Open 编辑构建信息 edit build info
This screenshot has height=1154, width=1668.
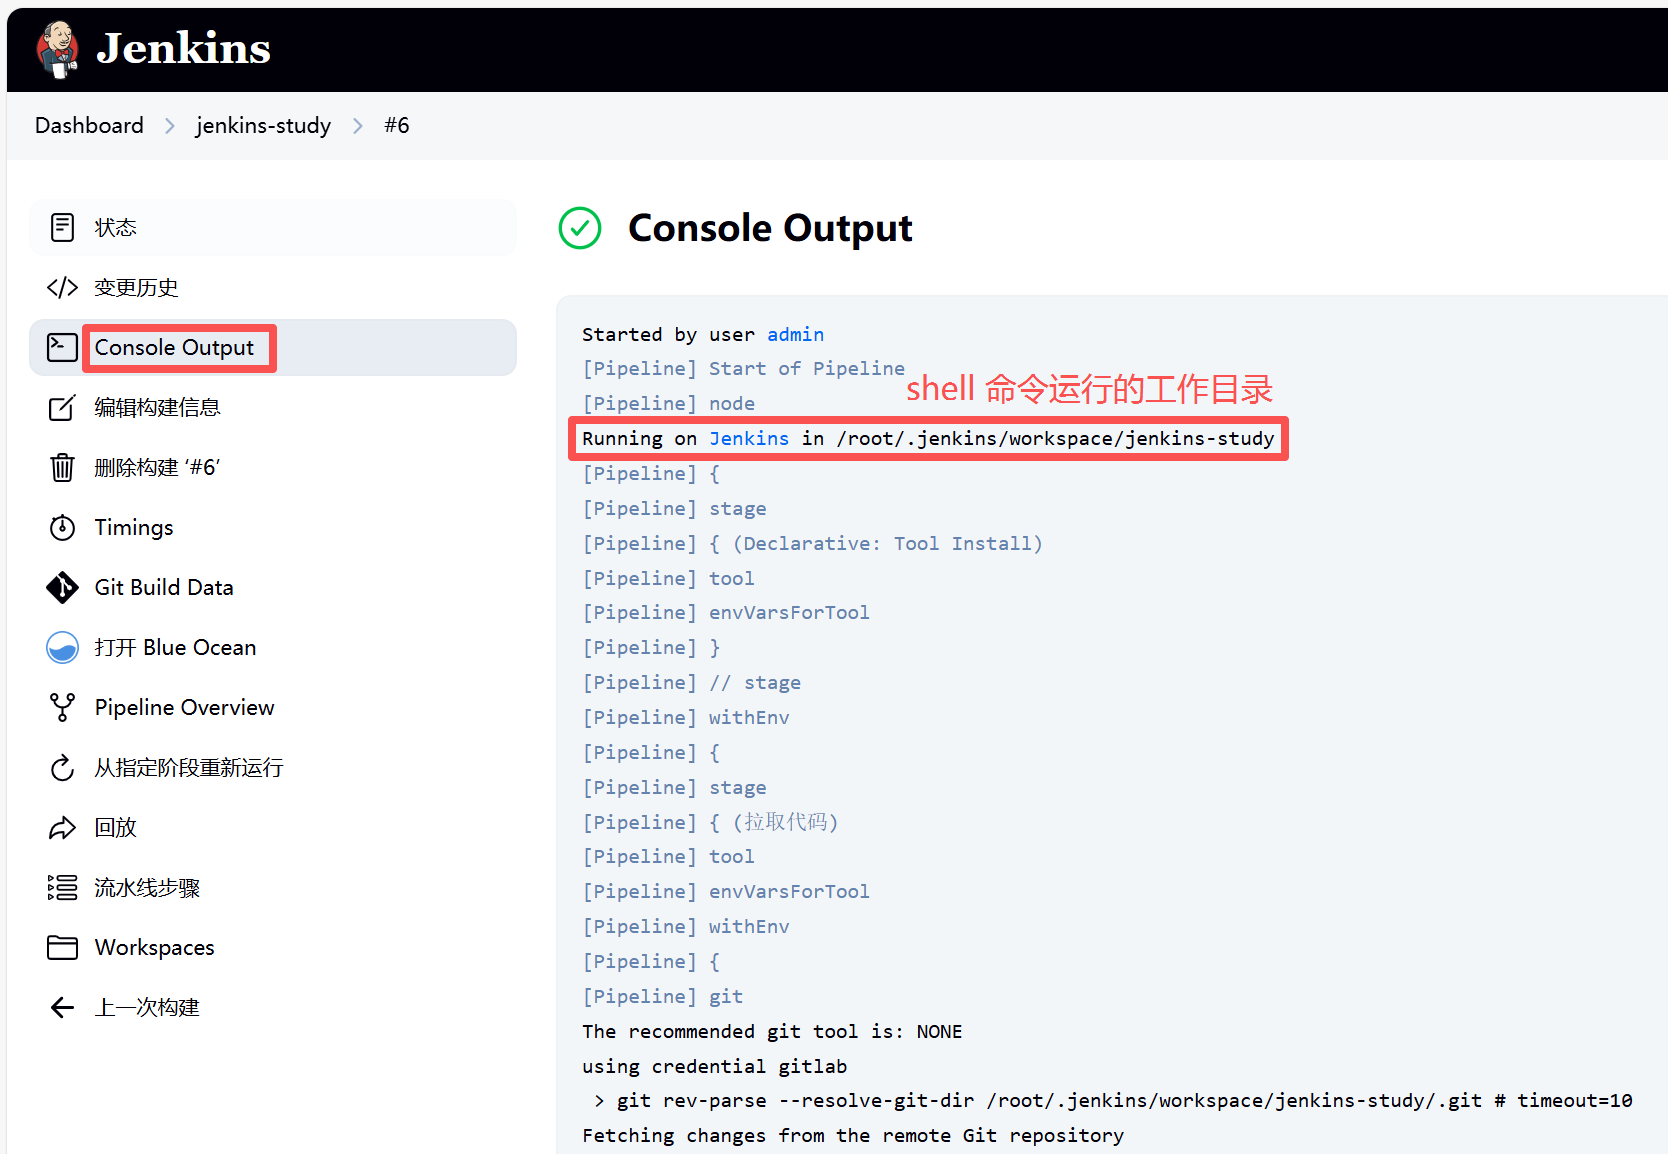273,407
